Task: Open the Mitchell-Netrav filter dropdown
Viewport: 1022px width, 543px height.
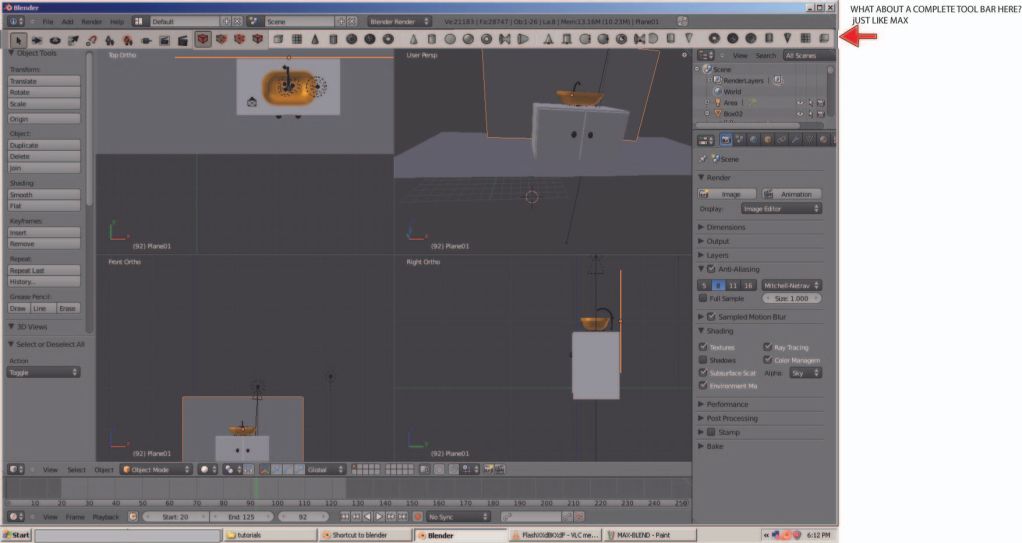Action: [791, 286]
